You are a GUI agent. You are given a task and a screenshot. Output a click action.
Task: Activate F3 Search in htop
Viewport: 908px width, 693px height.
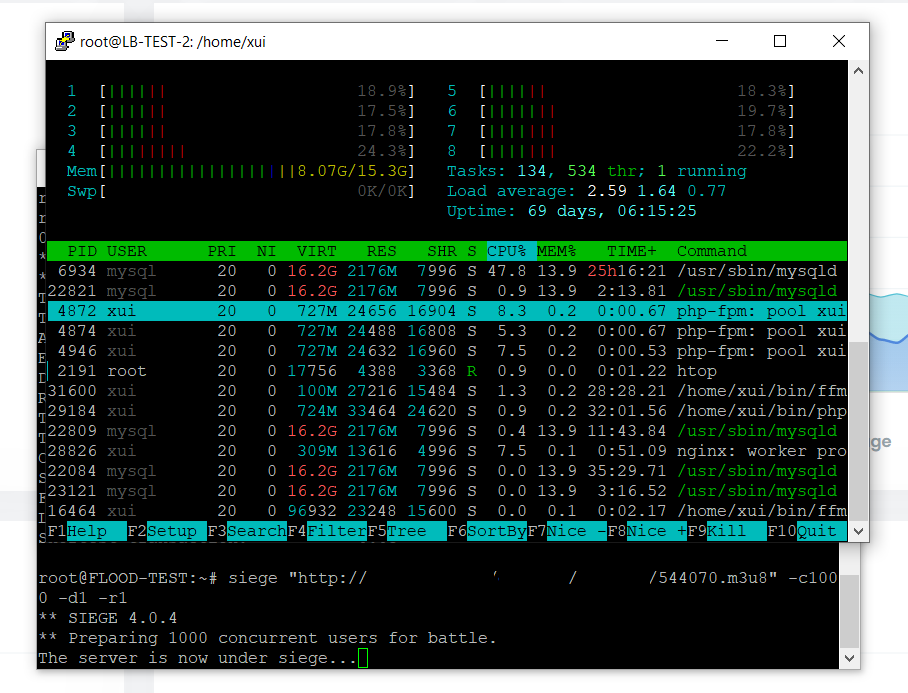tap(247, 531)
